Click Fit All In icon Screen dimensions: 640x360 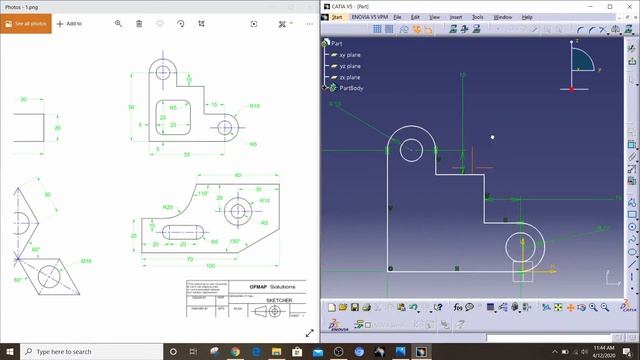click(558, 307)
